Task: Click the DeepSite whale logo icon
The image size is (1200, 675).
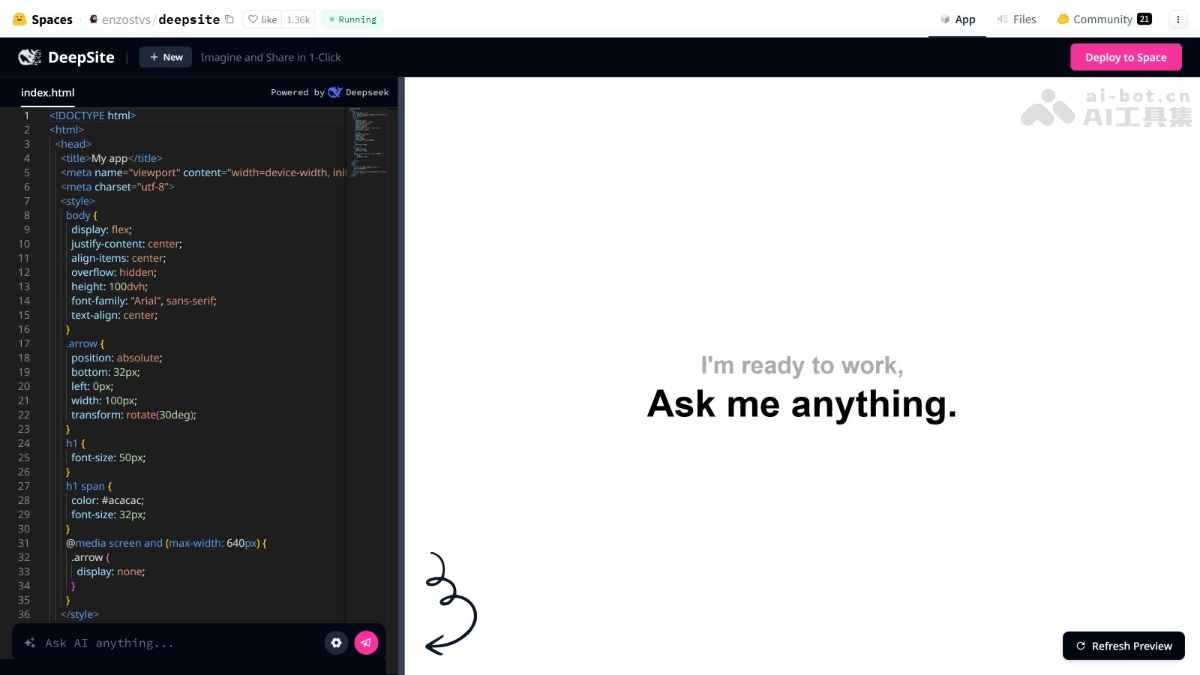Action: pos(29,57)
